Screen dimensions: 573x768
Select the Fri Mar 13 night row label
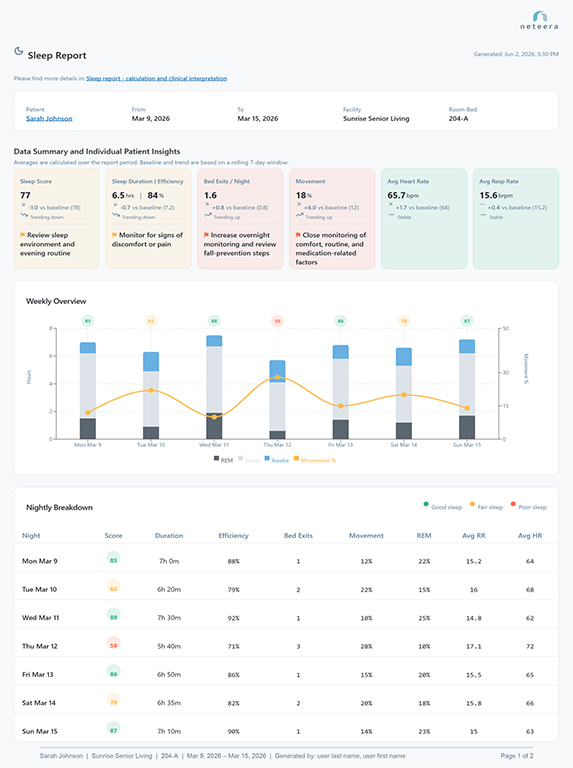point(38,675)
